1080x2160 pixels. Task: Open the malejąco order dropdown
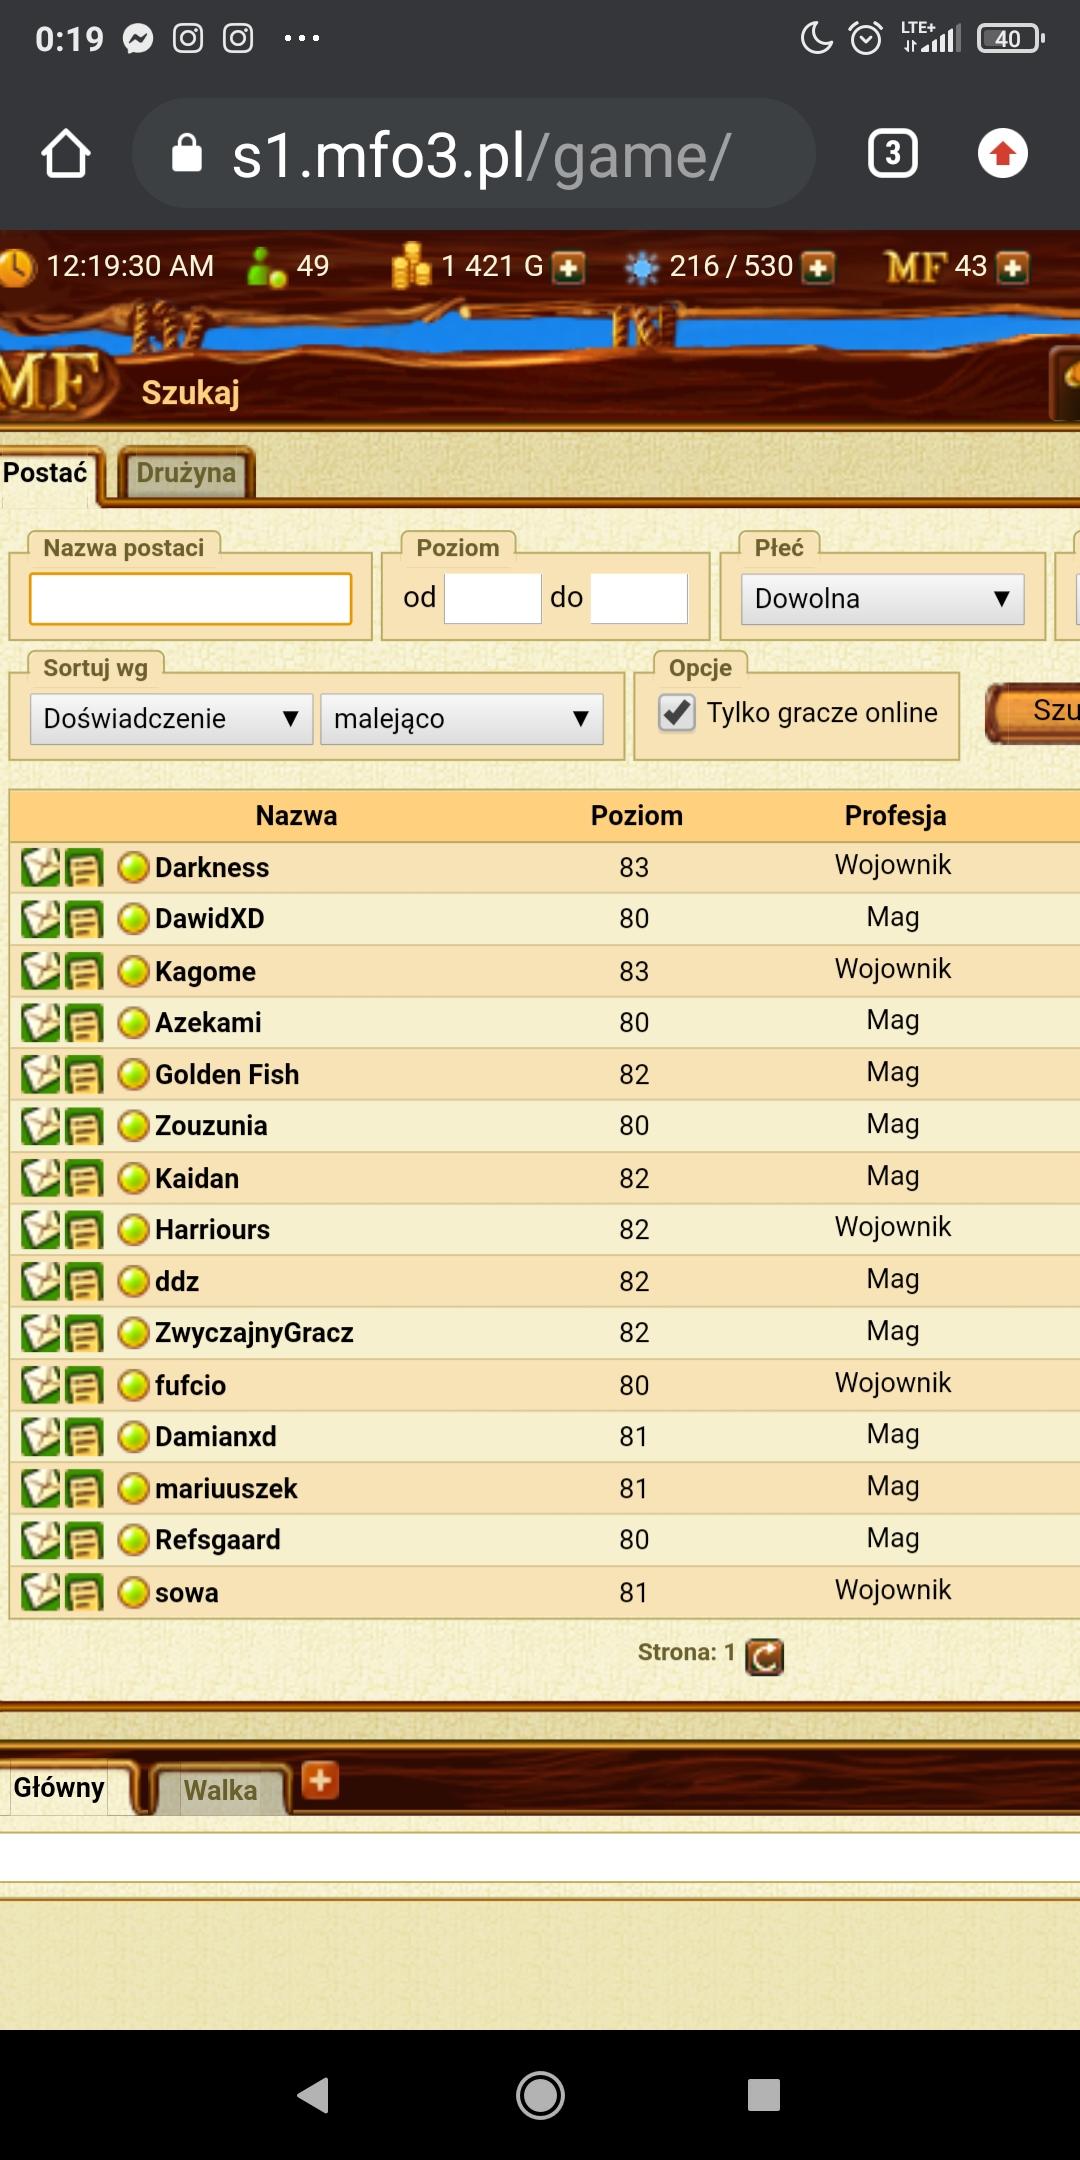461,719
